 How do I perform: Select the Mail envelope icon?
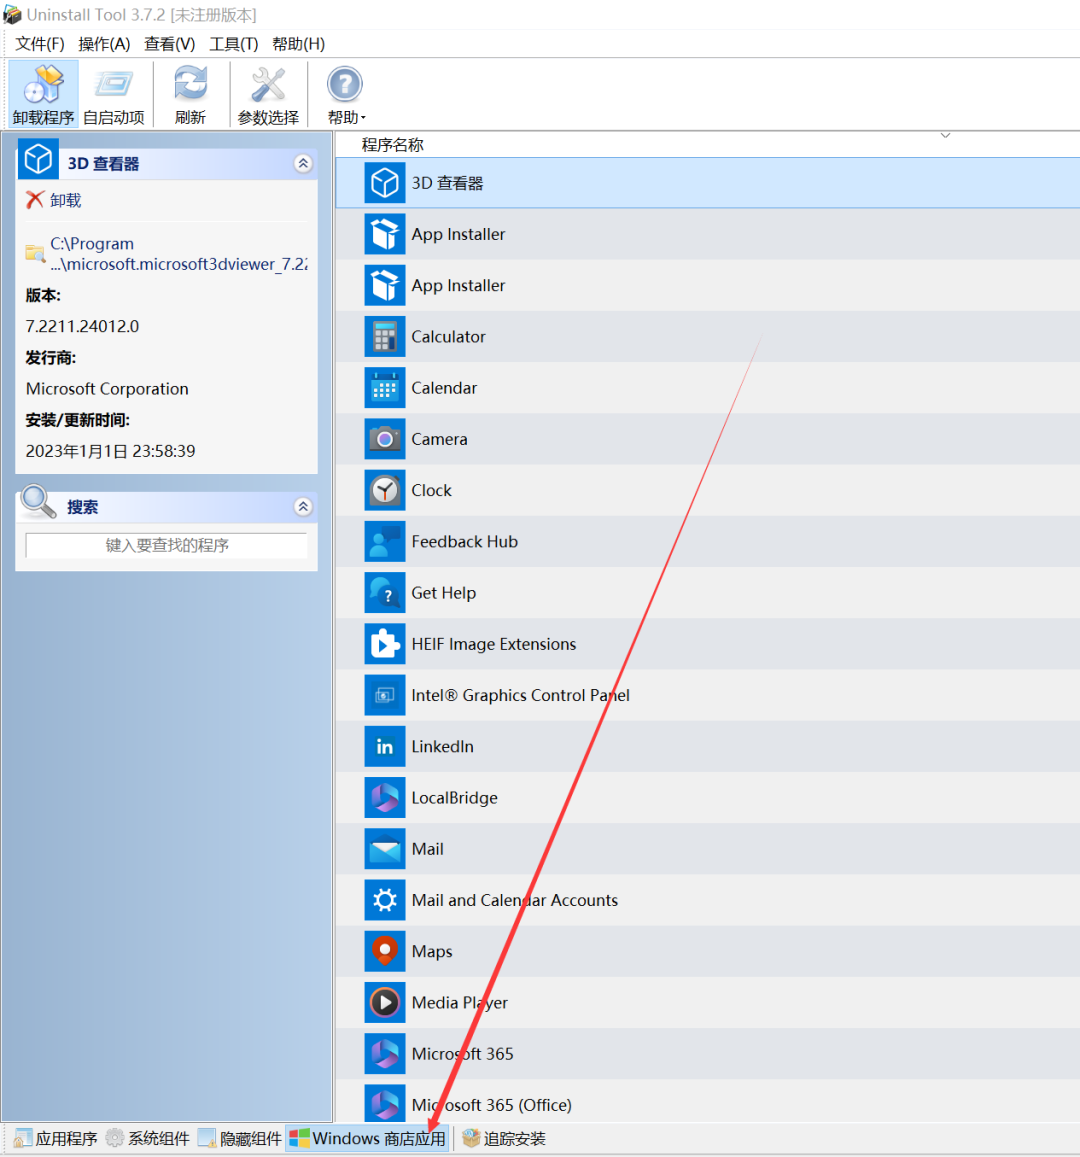tap(384, 849)
